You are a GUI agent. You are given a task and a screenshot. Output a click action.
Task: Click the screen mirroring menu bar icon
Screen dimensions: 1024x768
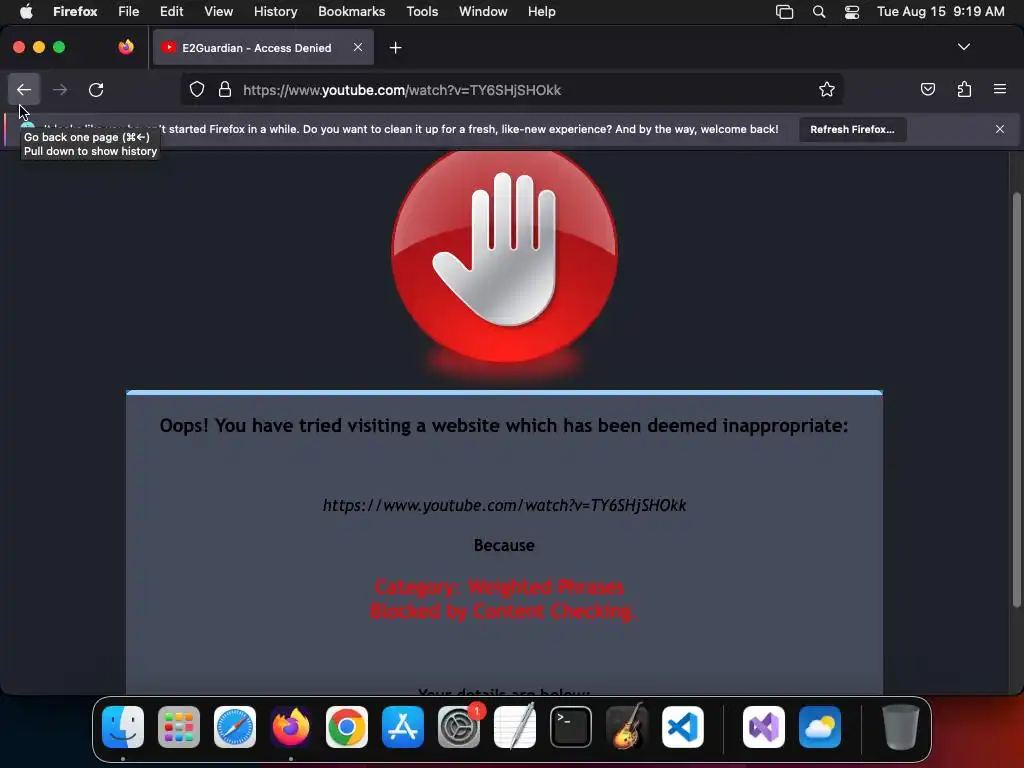click(784, 12)
